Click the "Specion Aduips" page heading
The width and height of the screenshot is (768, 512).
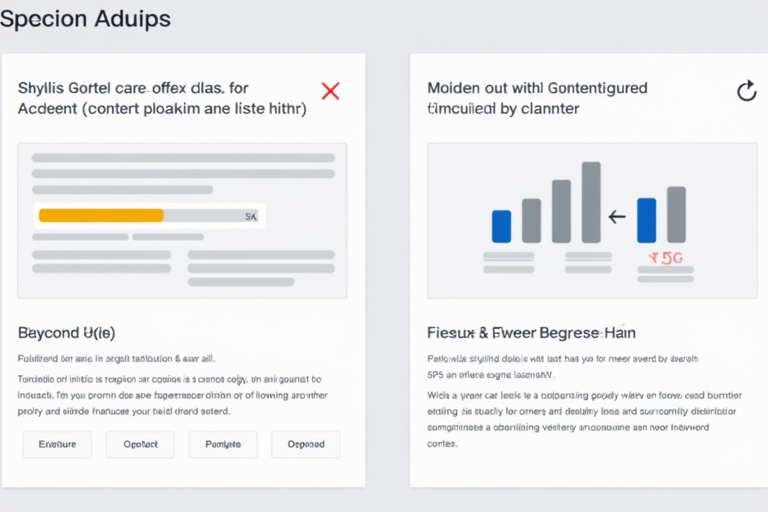pyautogui.click(x=85, y=19)
